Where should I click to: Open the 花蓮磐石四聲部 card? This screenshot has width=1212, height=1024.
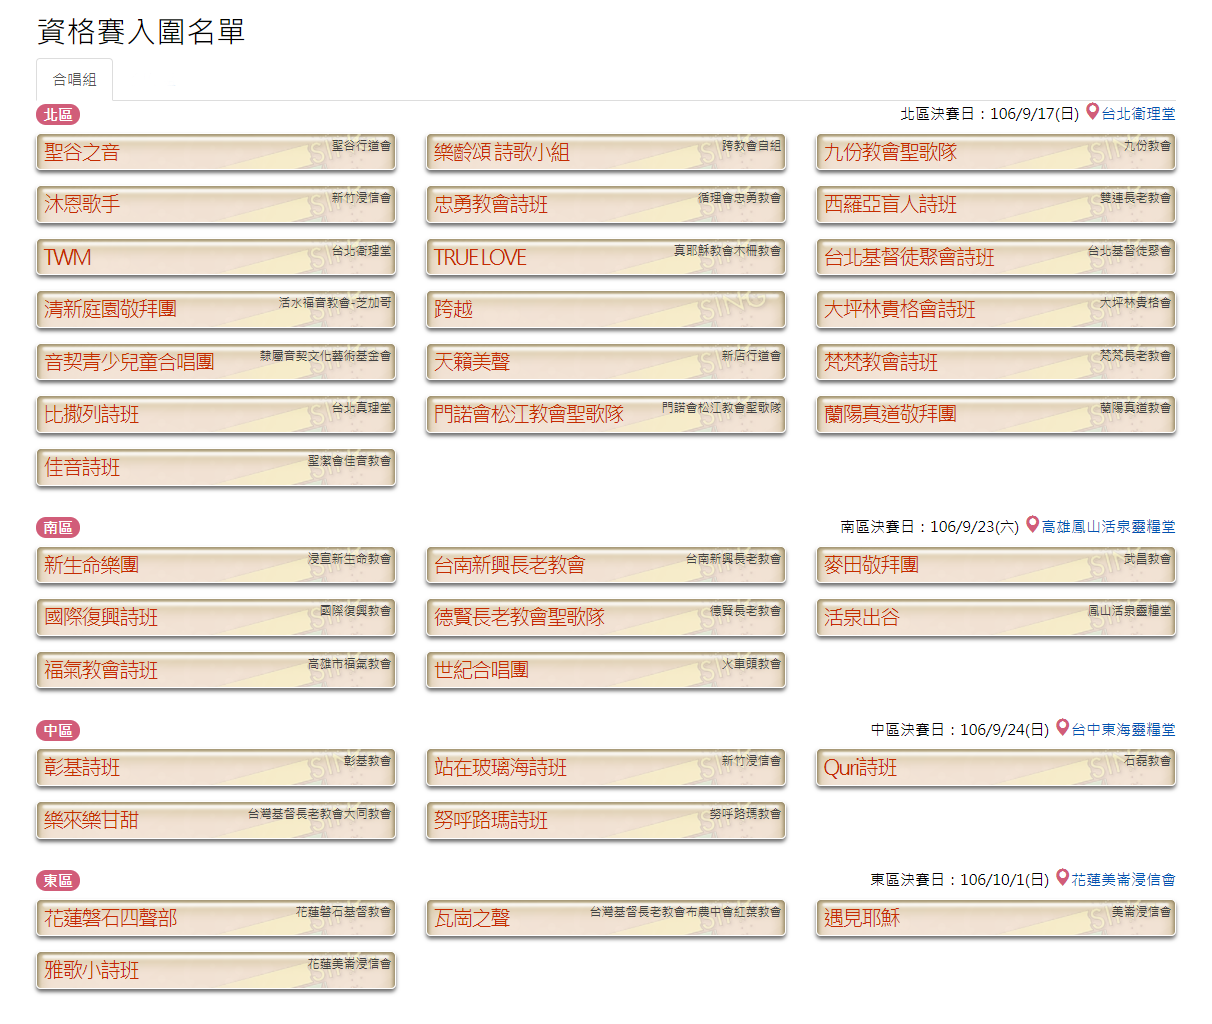click(x=216, y=919)
